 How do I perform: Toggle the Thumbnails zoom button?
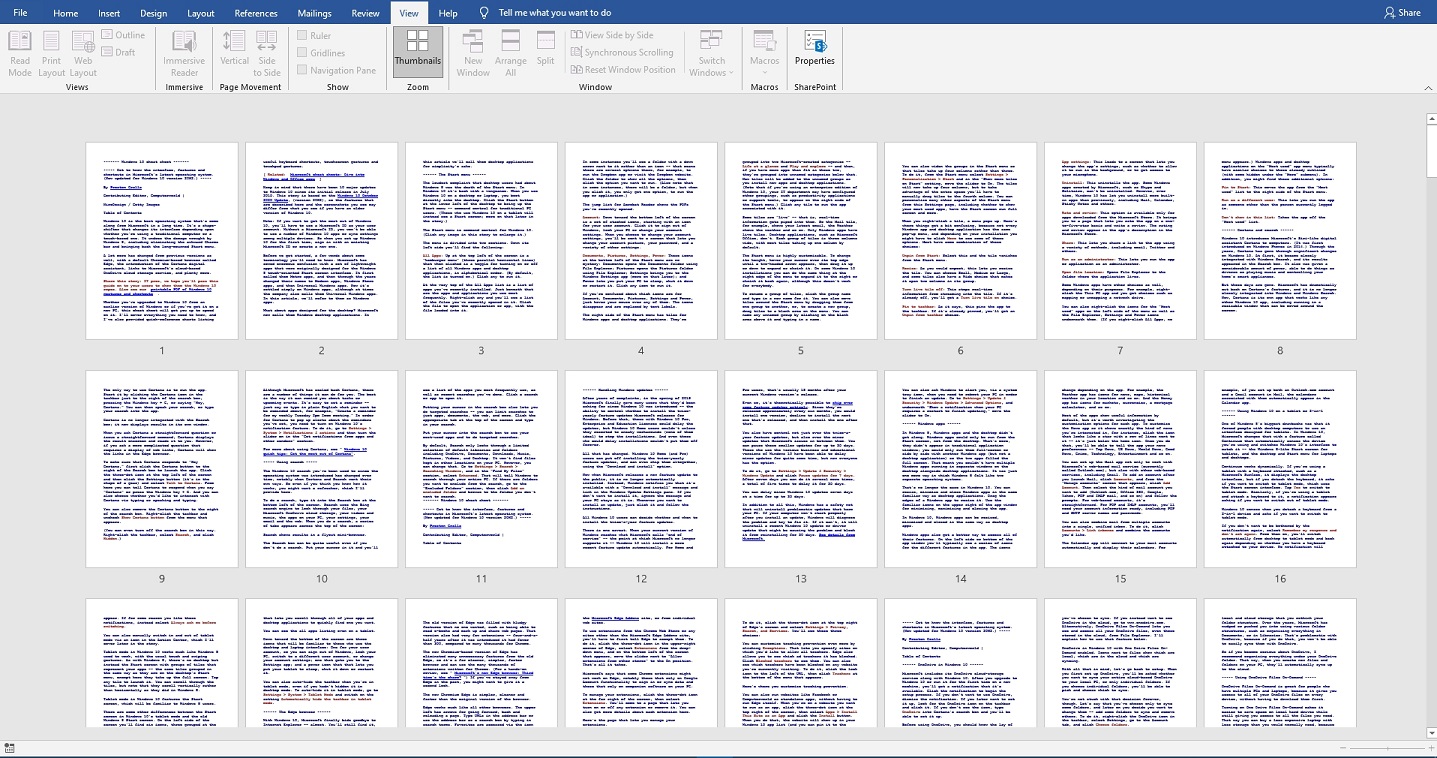418,53
